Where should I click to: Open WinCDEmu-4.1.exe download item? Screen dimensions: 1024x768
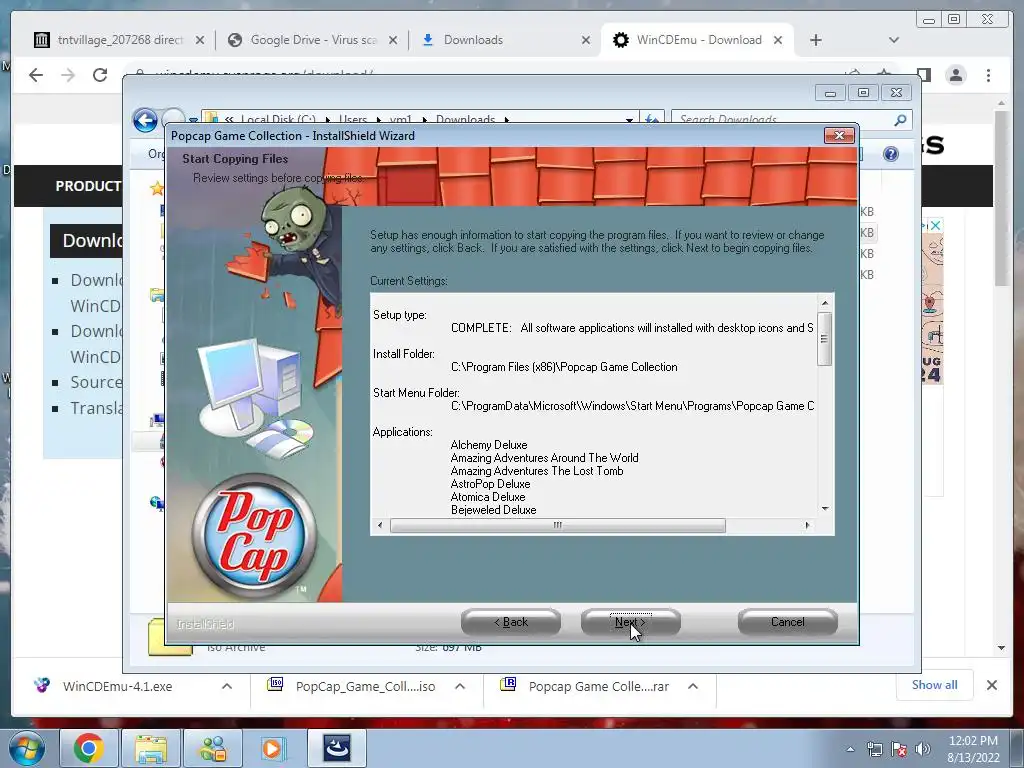click(x=118, y=686)
